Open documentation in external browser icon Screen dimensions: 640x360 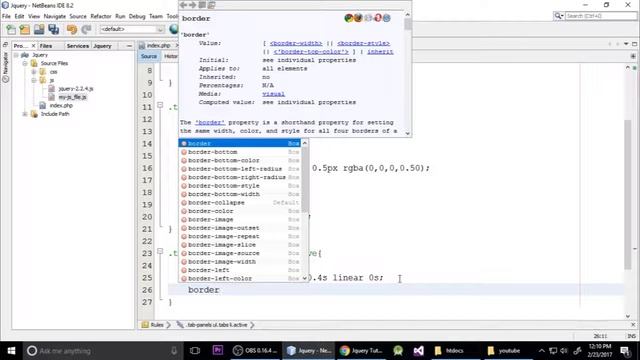click(x=211, y=5)
